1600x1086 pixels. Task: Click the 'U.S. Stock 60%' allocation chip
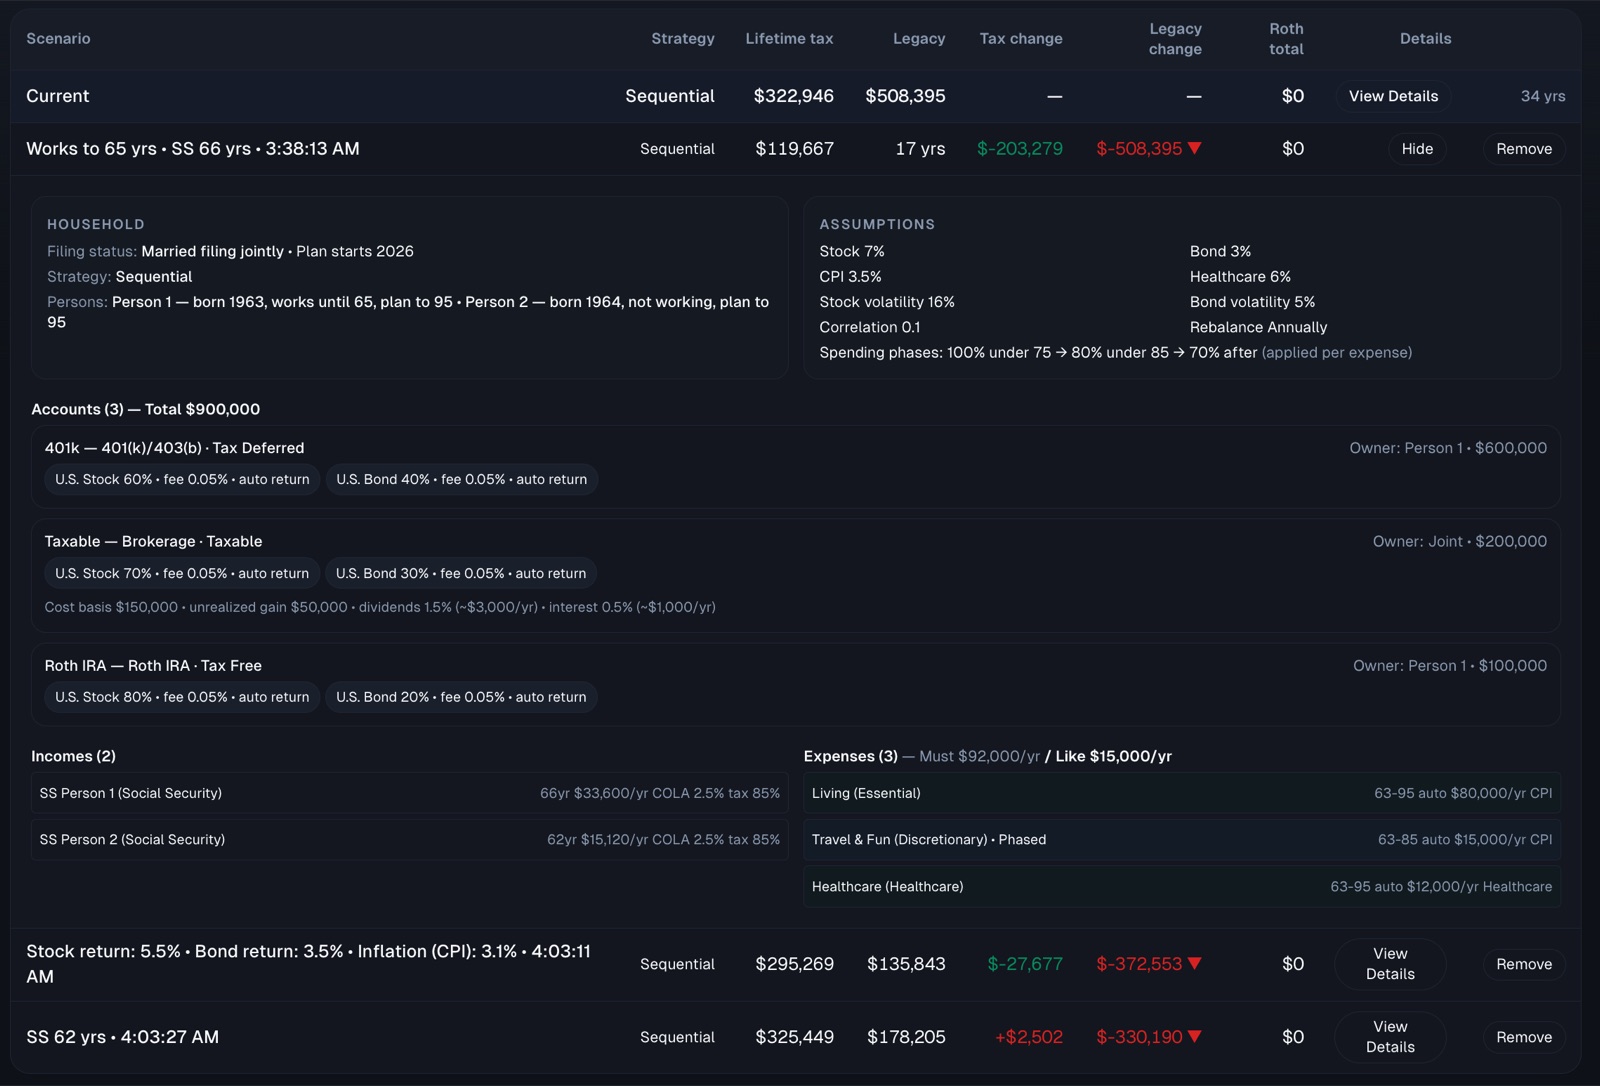182,479
